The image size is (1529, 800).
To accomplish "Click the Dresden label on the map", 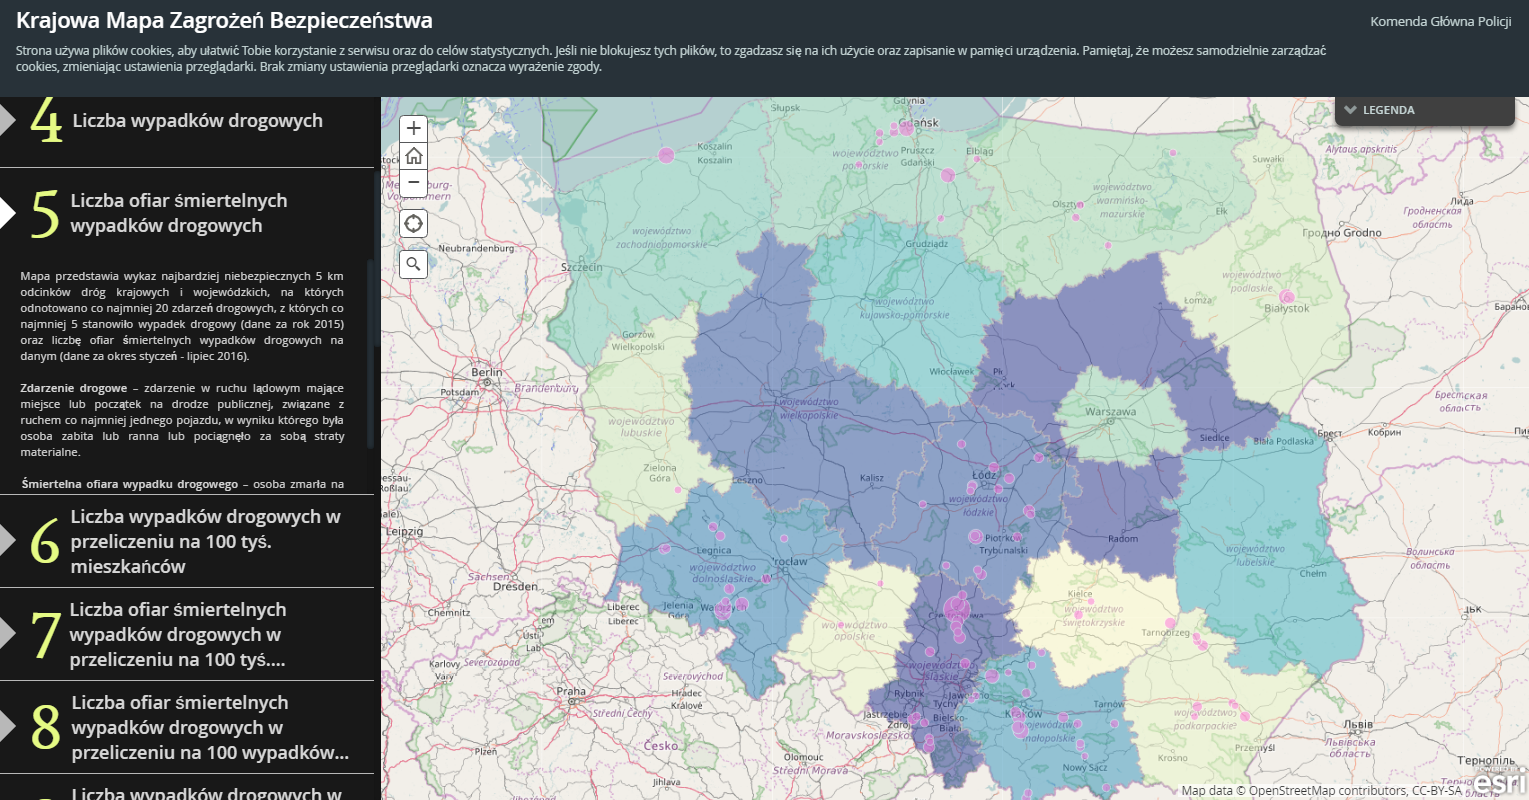I will point(515,587).
